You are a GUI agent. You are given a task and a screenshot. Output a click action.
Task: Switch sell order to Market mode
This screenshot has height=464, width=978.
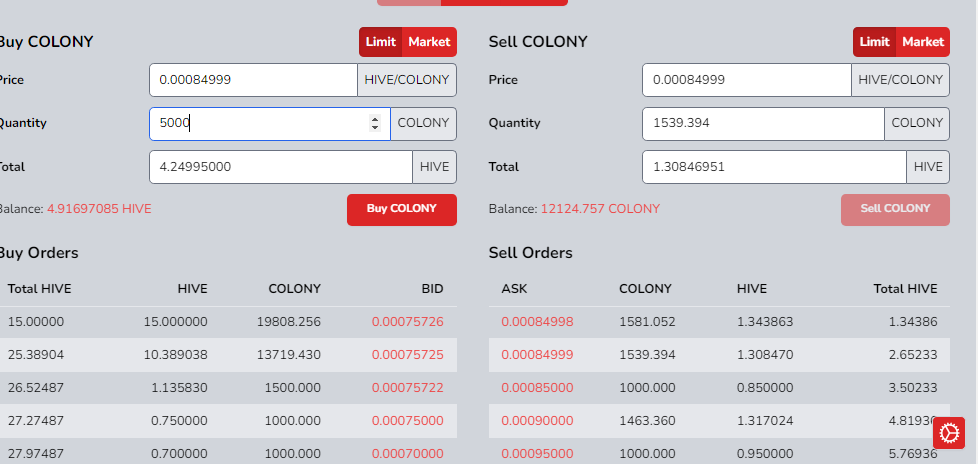point(922,42)
